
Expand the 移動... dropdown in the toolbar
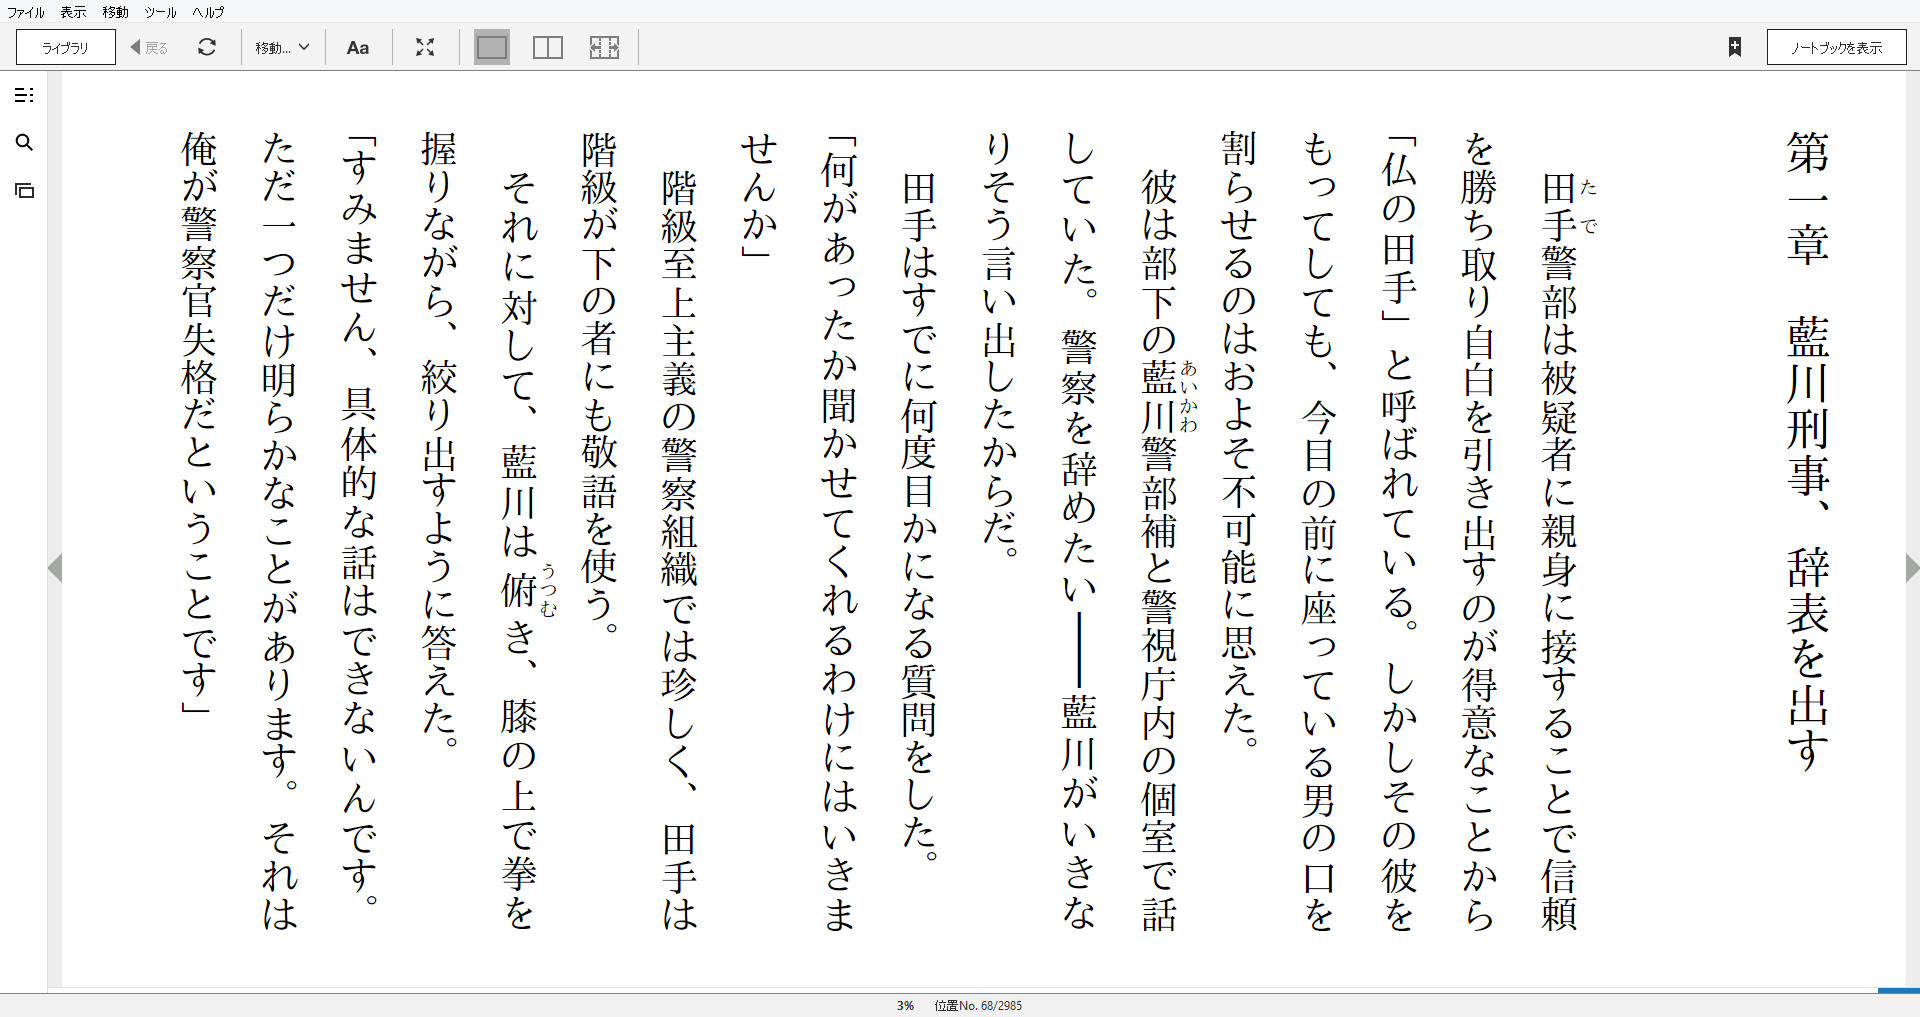pos(282,47)
